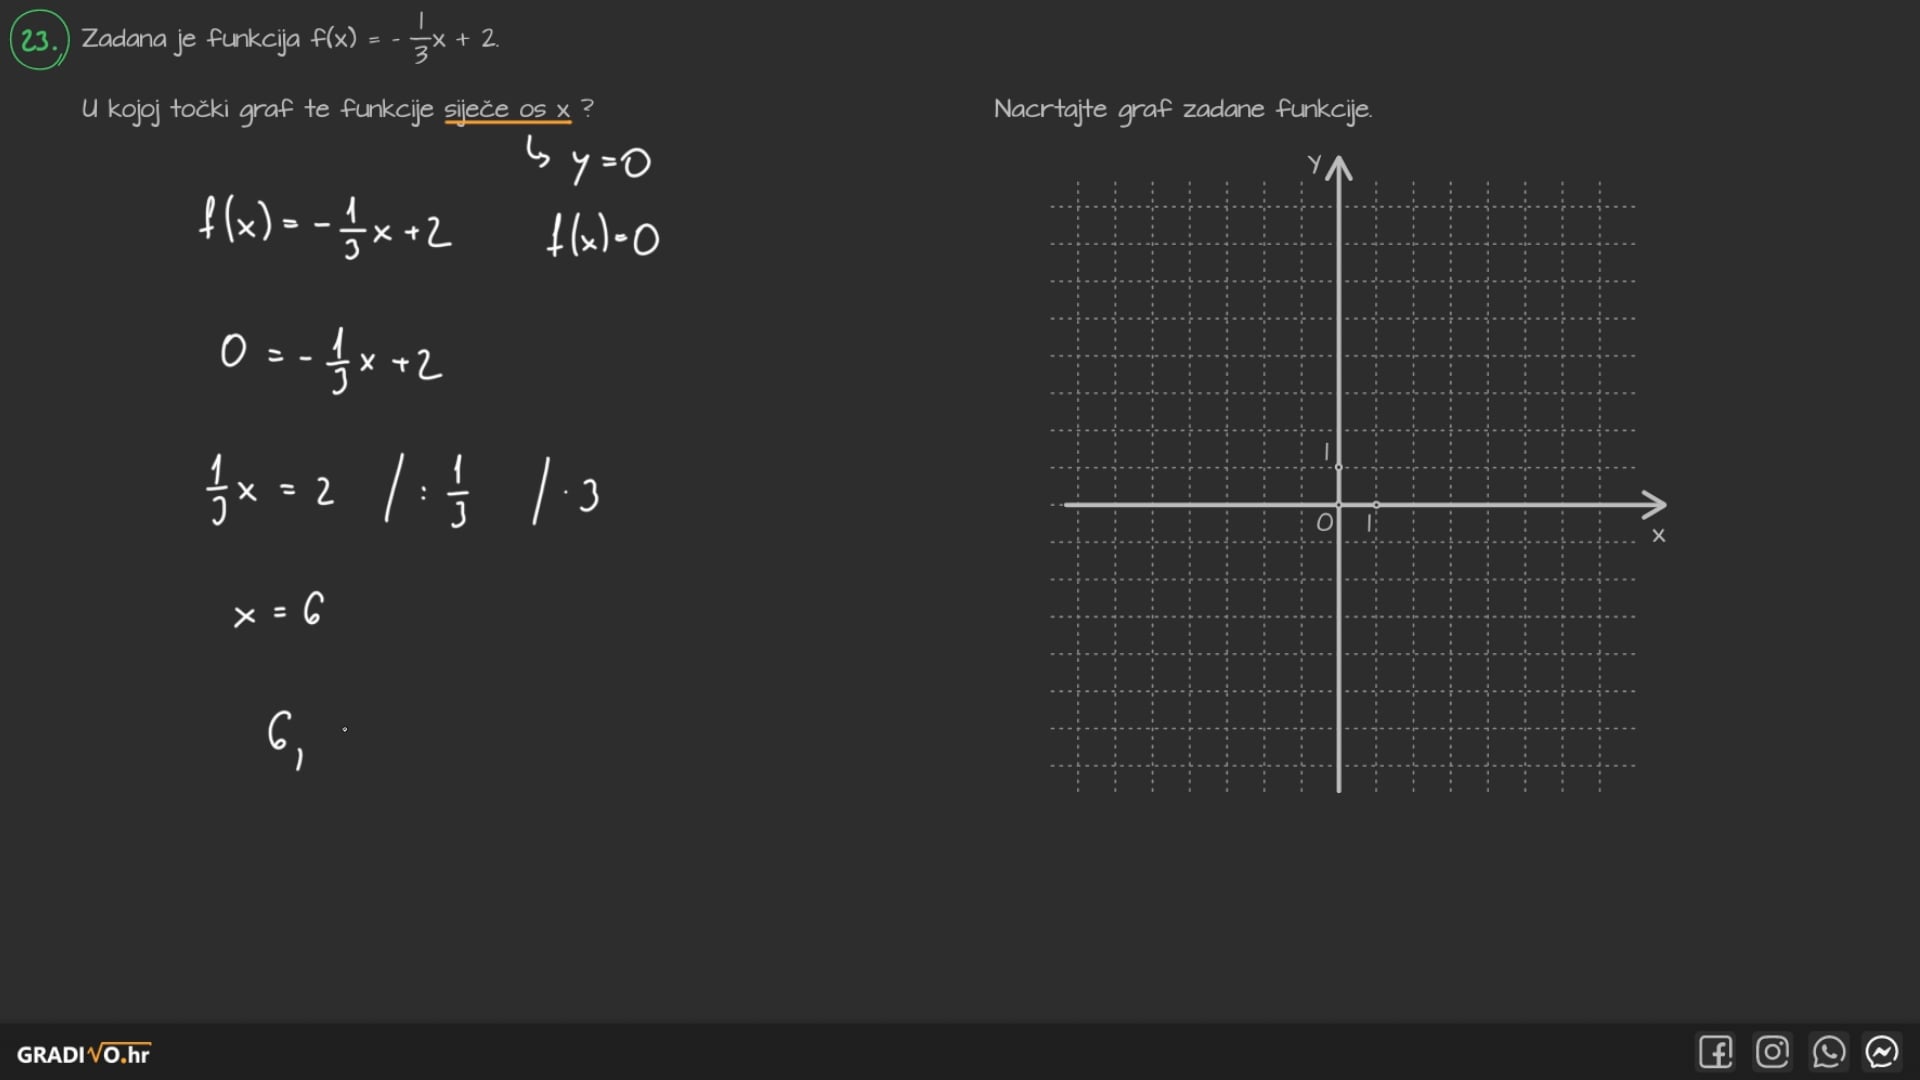Click the 'Zadana je funkcija' title text

(x=190, y=39)
